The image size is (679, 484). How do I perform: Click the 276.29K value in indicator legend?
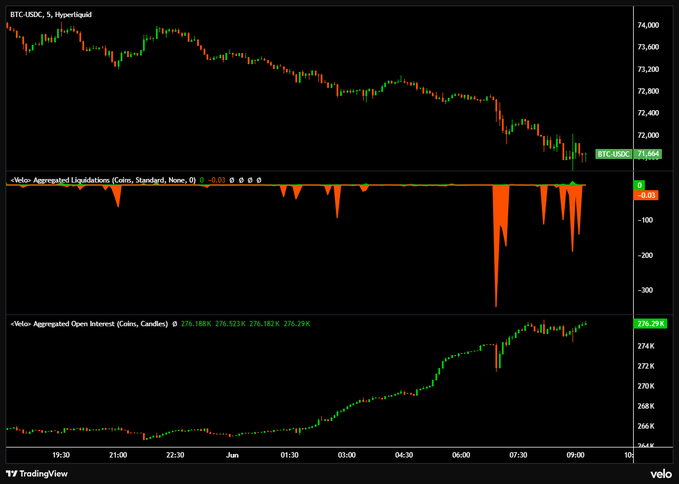(x=297, y=324)
